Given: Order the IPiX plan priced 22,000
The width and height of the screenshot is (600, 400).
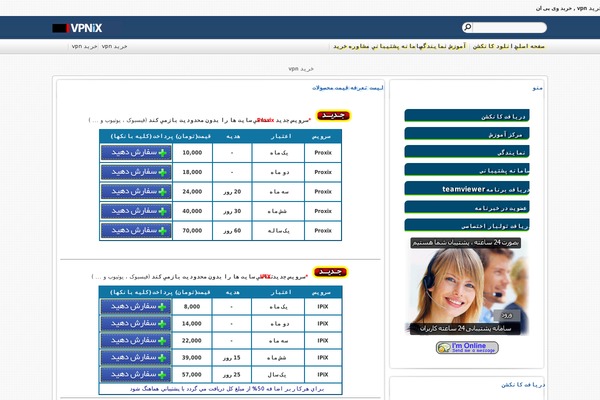Looking at the screenshot, I should [136, 340].
